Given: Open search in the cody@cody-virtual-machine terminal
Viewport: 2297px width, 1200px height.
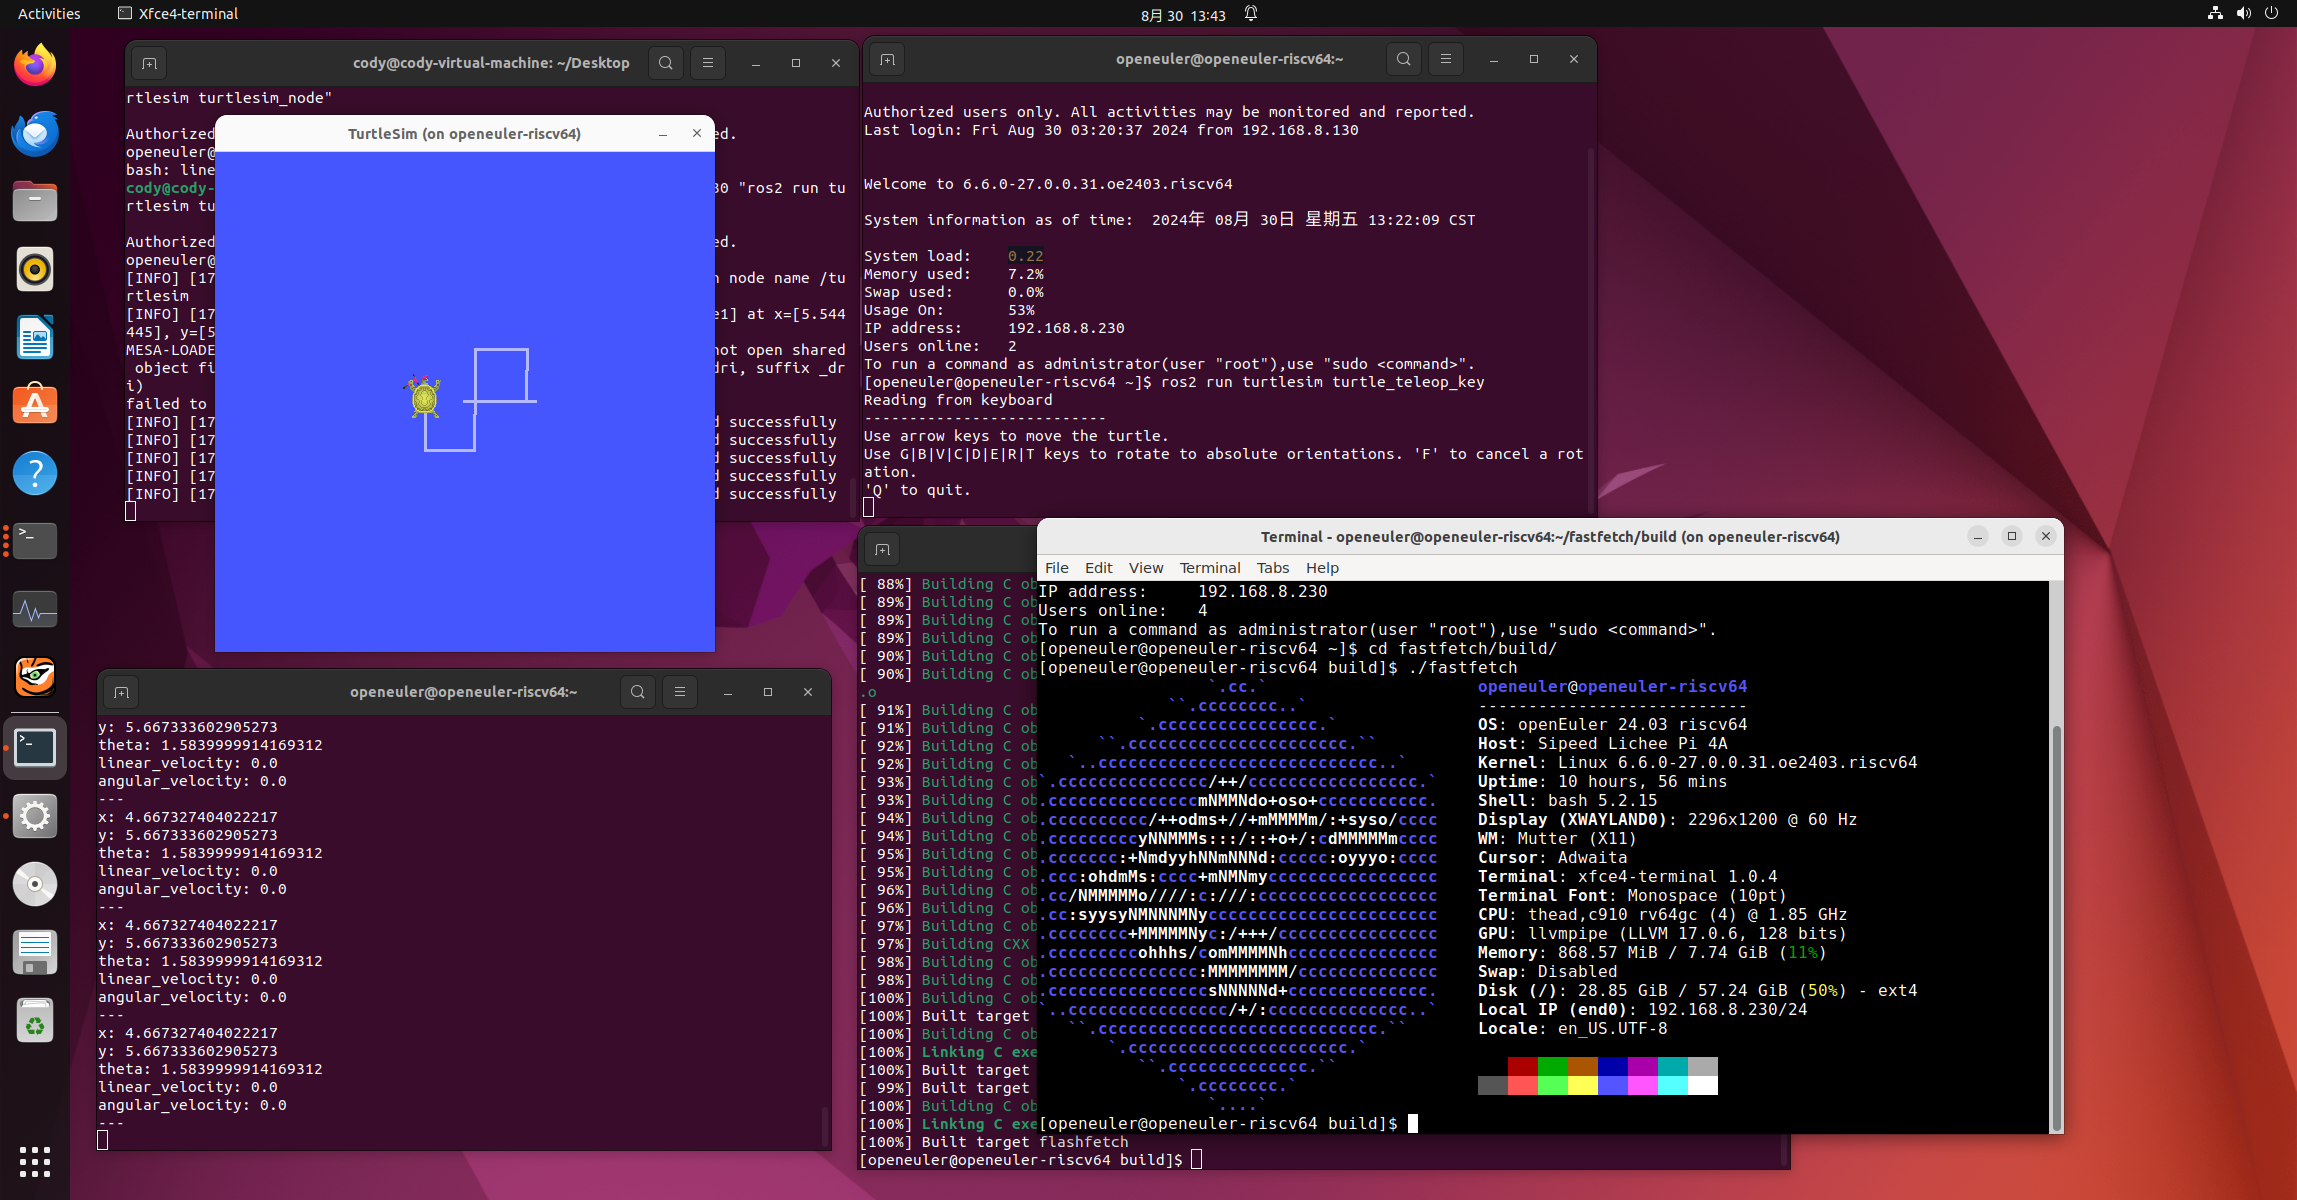Looking at the screenshot, I should click(665, 63).
